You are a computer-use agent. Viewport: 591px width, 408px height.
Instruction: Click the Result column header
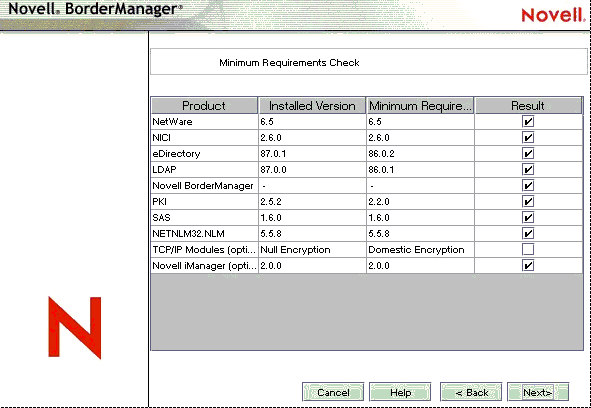click(528, 106)
